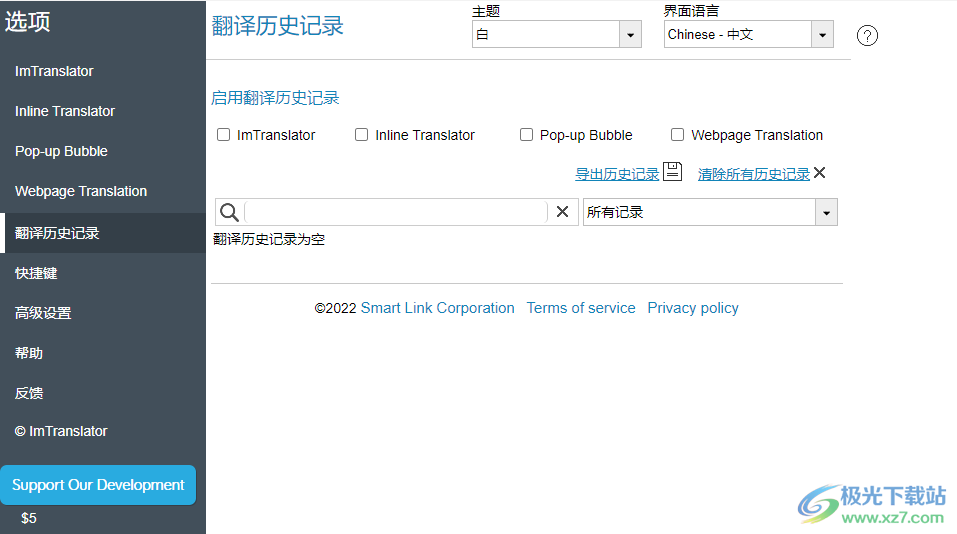The image size is (957, 534).
Task: Open Smart Link Corporation link
Action: point(438,308)
